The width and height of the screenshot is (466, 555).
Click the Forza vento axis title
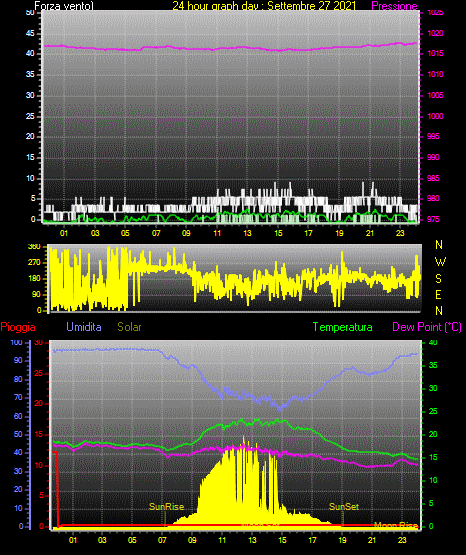tap(64, 6)
